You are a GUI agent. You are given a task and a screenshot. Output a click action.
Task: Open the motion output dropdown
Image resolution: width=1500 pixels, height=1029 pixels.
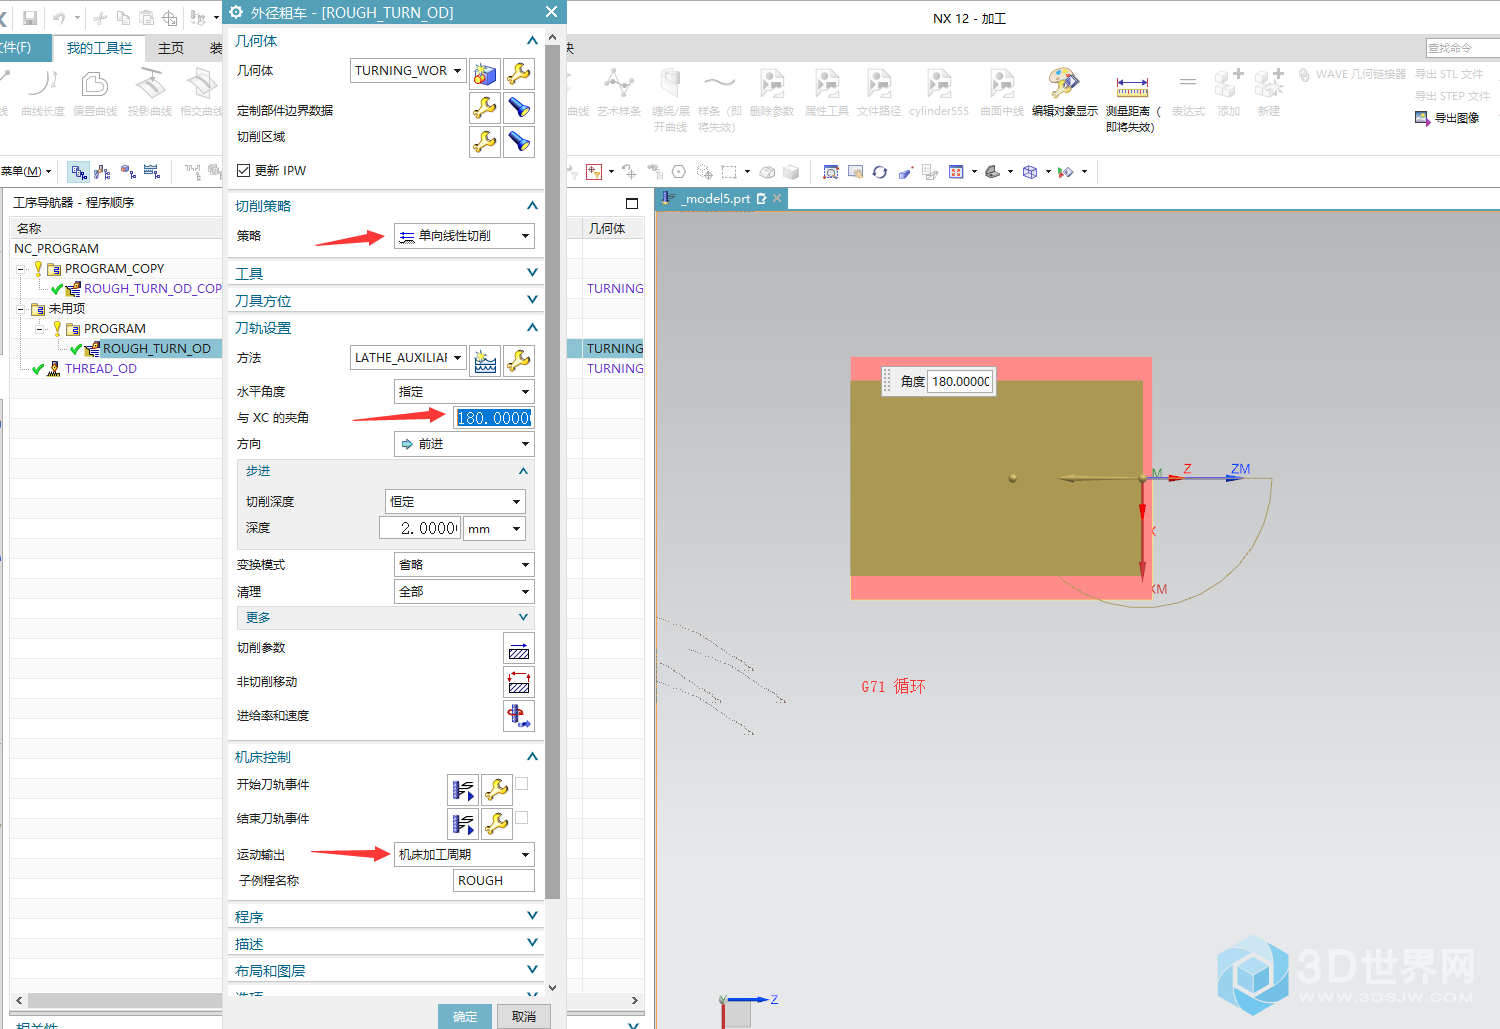pyautogui.click(x=464, y=855)
